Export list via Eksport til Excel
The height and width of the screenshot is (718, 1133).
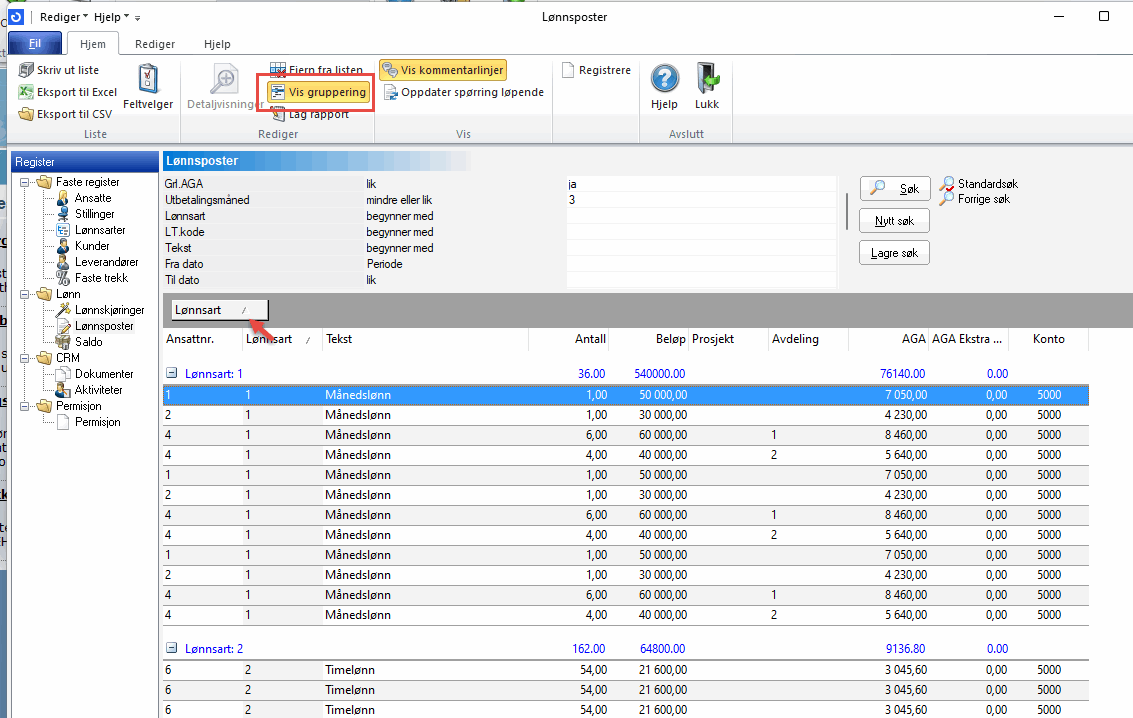(x=67, y=92)
